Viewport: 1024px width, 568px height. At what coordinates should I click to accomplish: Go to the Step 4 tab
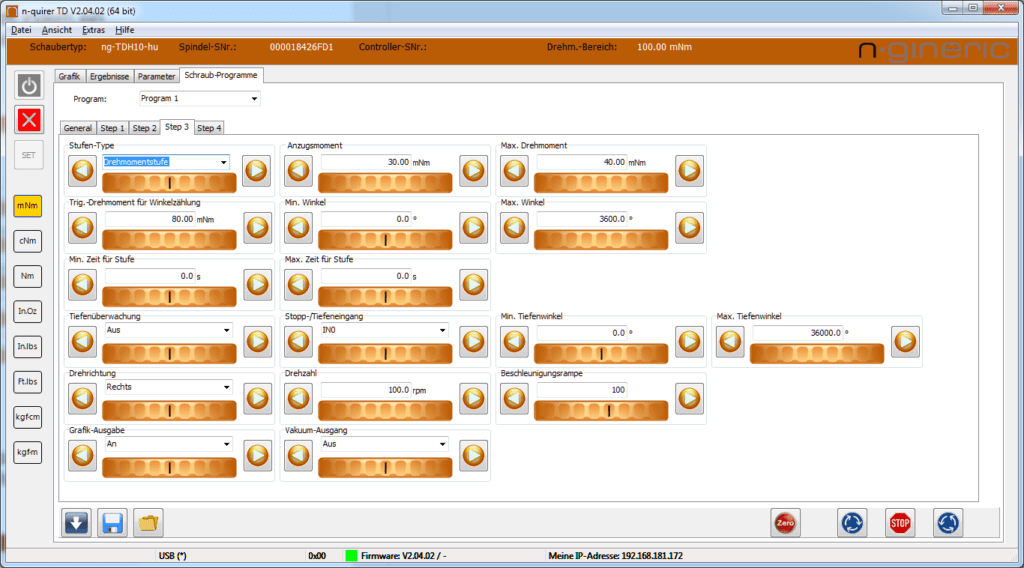(209, 128)
